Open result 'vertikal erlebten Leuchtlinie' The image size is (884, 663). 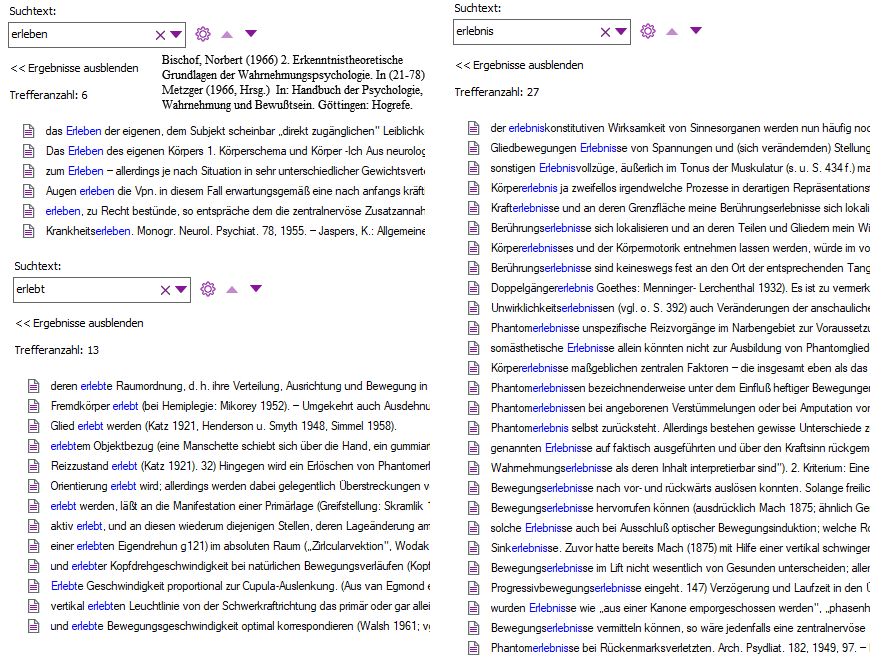(240, 606)
